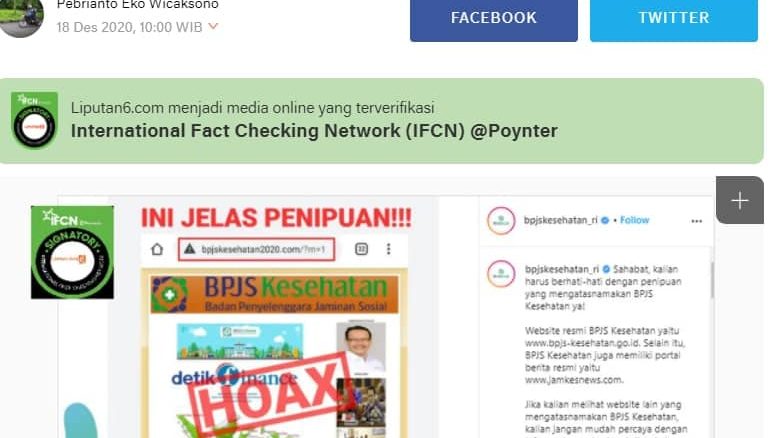Click the Instagram caption scrollbar

click(x=712, y=280)
